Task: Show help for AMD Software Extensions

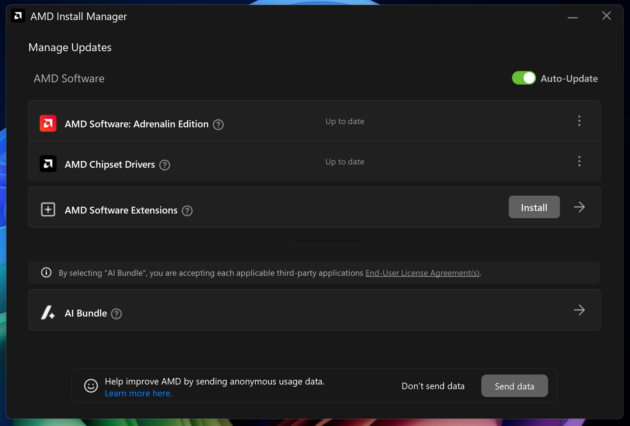Action: (187, 211)
